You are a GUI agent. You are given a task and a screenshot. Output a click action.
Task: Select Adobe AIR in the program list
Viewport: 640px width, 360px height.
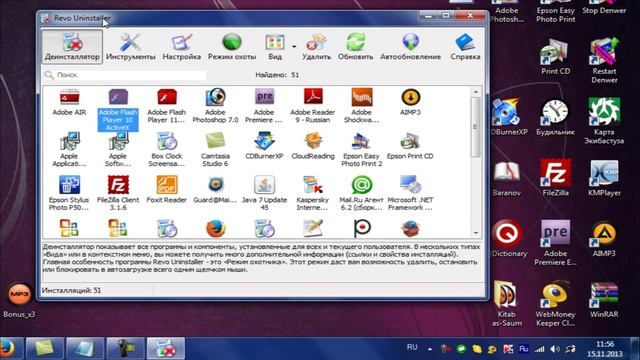click(69, 102)
